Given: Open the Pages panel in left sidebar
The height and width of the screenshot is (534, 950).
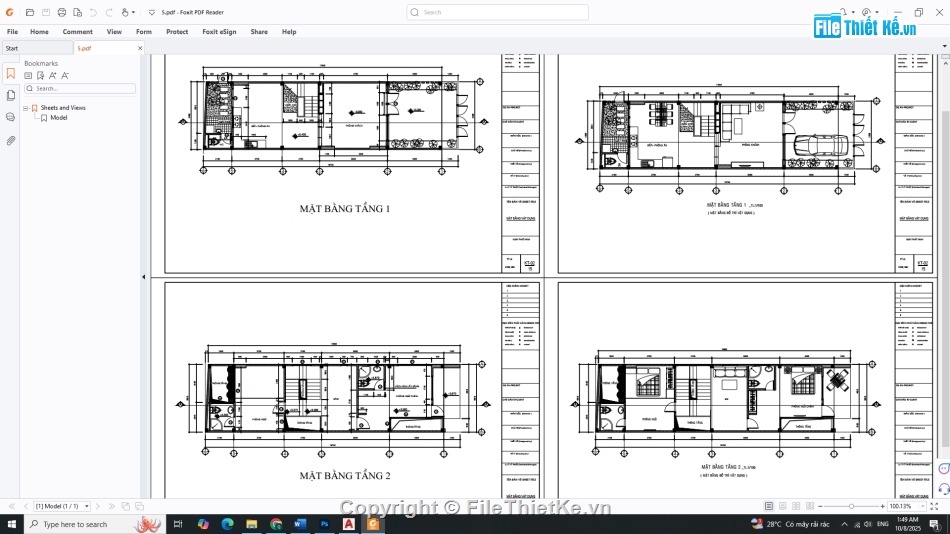Looking at the screenshot, I should point(11,95).
